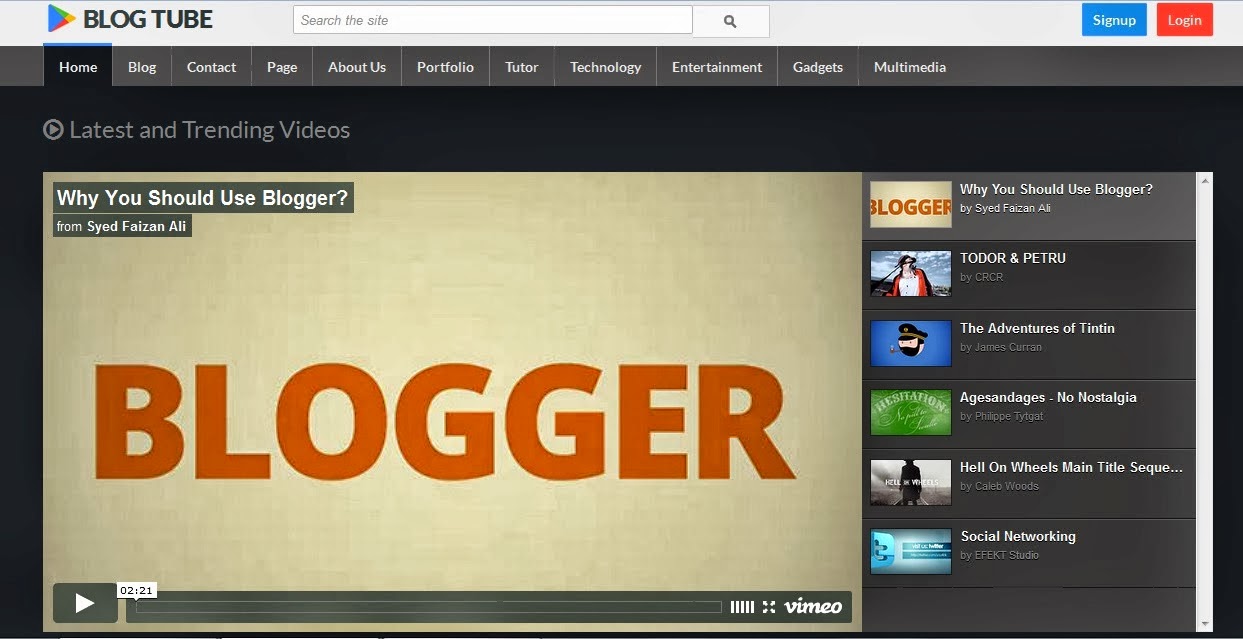Select Blogger thumbnail in playlist

[910, 204]
